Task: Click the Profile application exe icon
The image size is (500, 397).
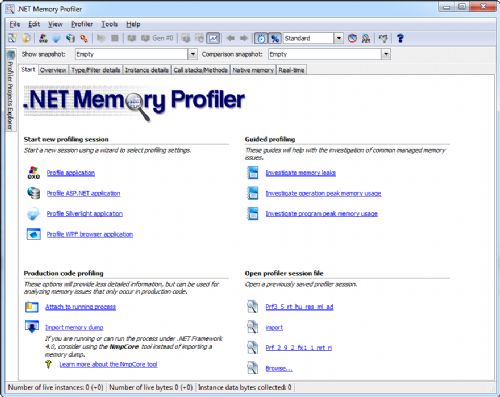Action: [33, 173]
